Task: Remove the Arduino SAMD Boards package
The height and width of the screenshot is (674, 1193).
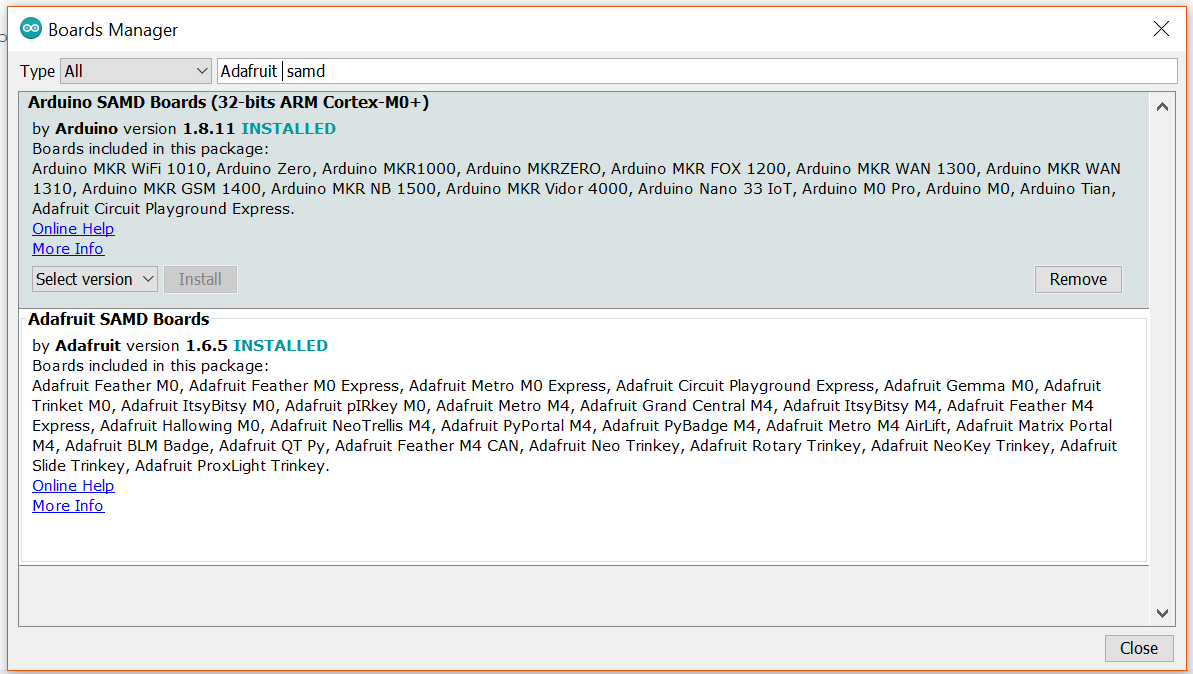Action: coord(1078,279)
